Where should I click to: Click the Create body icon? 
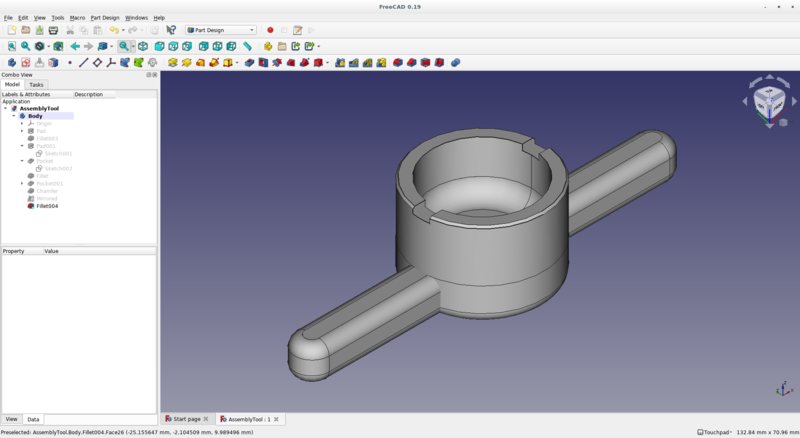(x=11, y=62)
